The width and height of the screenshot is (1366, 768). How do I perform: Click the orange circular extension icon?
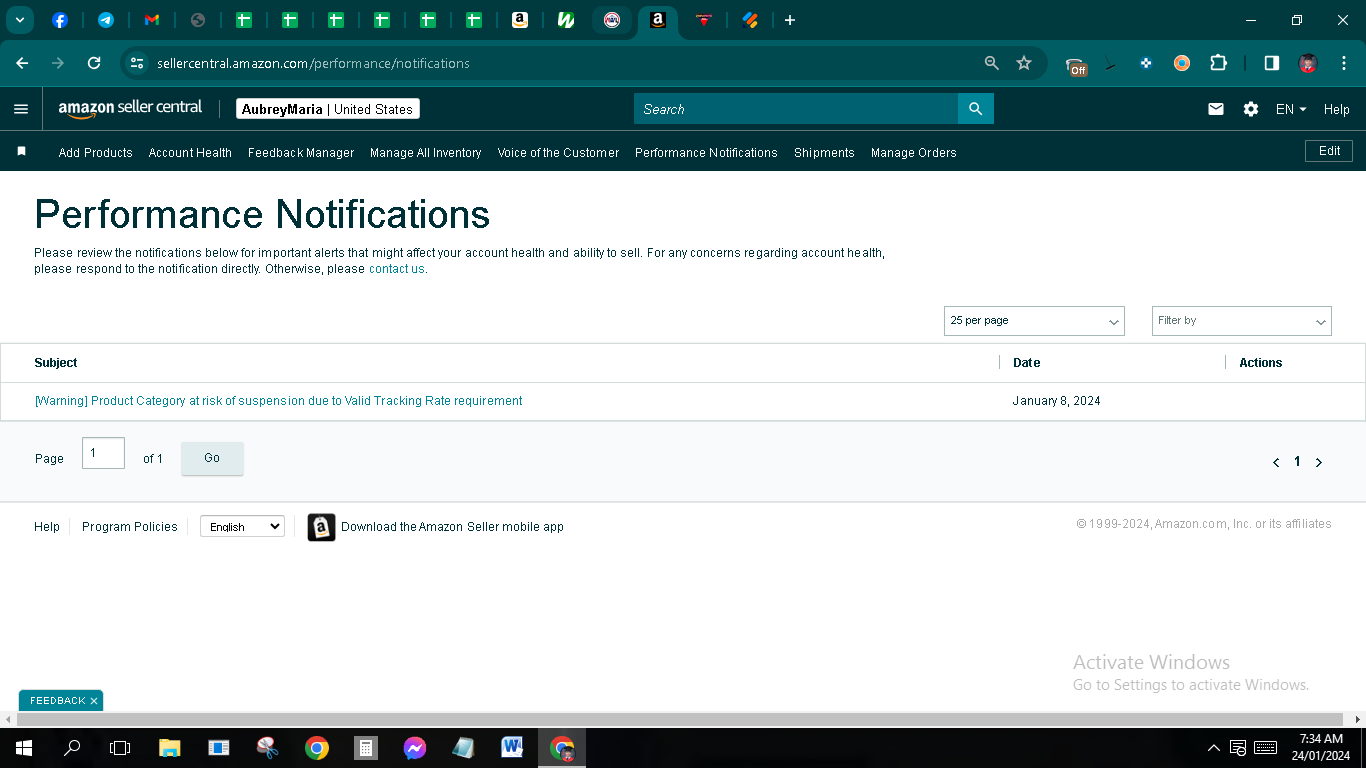point(1182,63)
